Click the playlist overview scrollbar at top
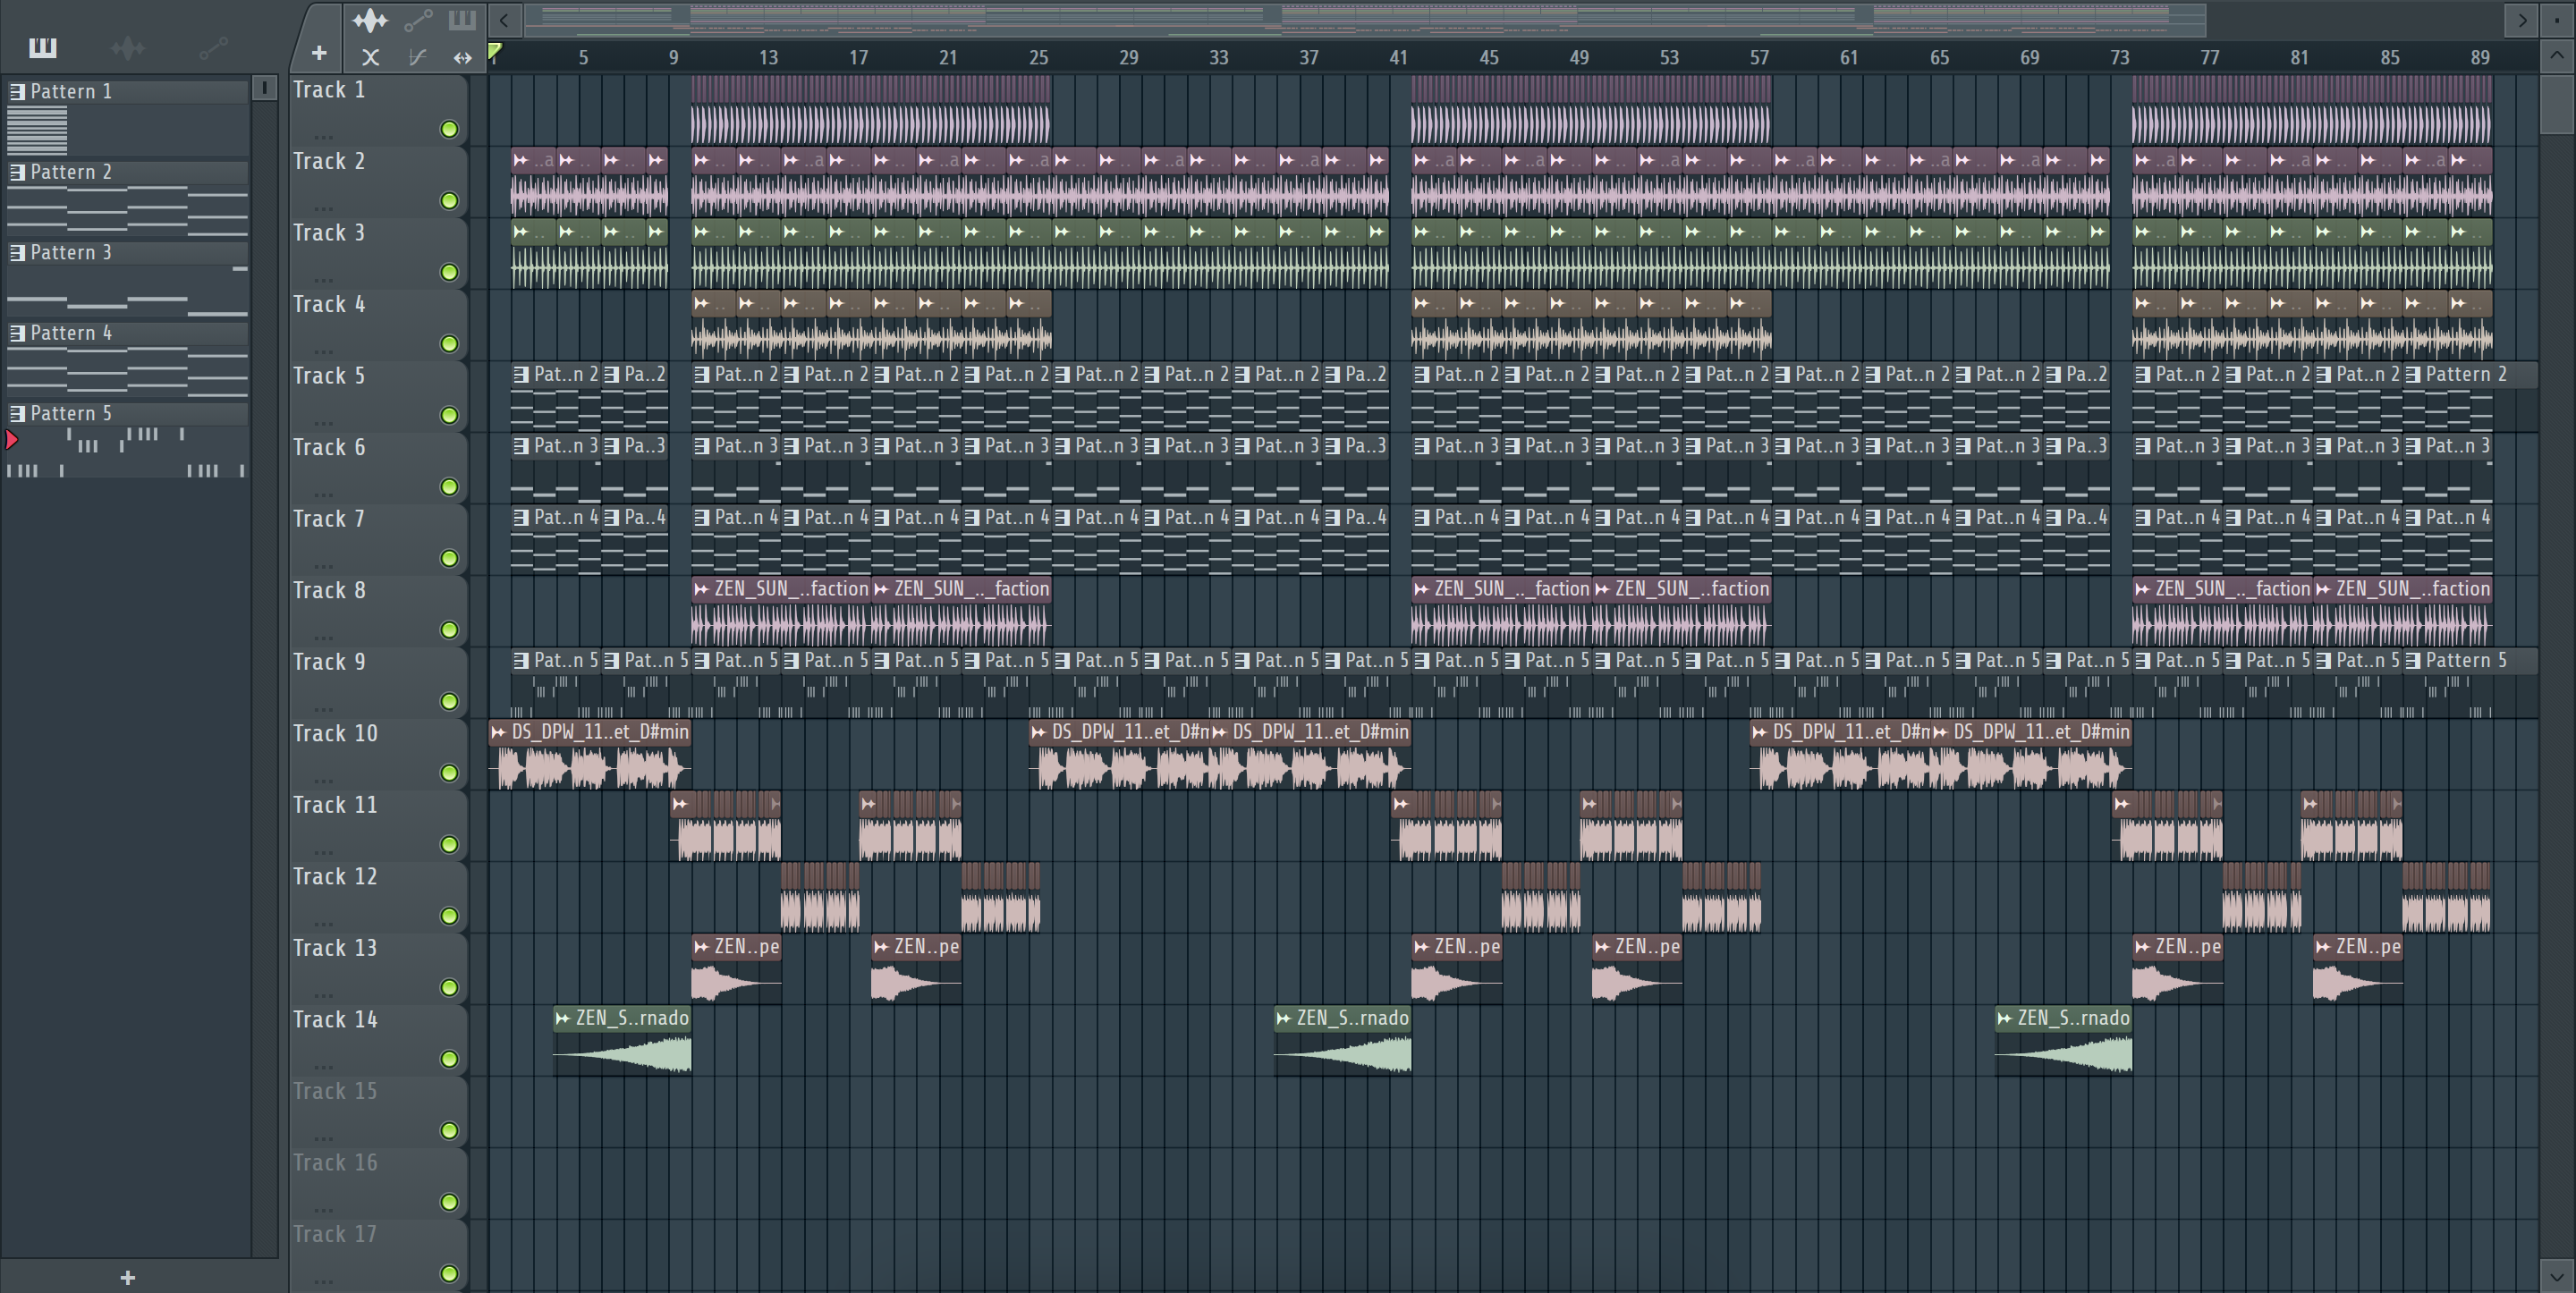This screenshot has height=1293, width=2576. coord(1365,20)
